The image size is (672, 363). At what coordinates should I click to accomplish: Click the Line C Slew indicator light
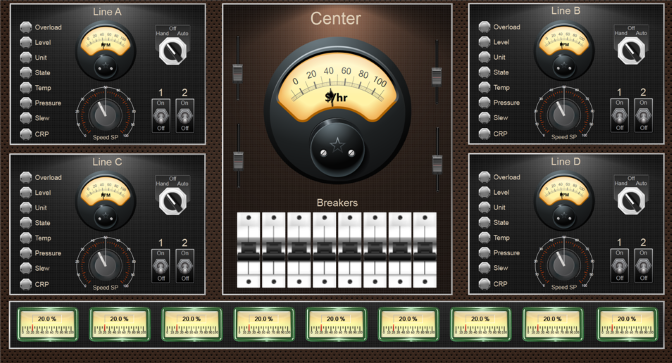26,268
